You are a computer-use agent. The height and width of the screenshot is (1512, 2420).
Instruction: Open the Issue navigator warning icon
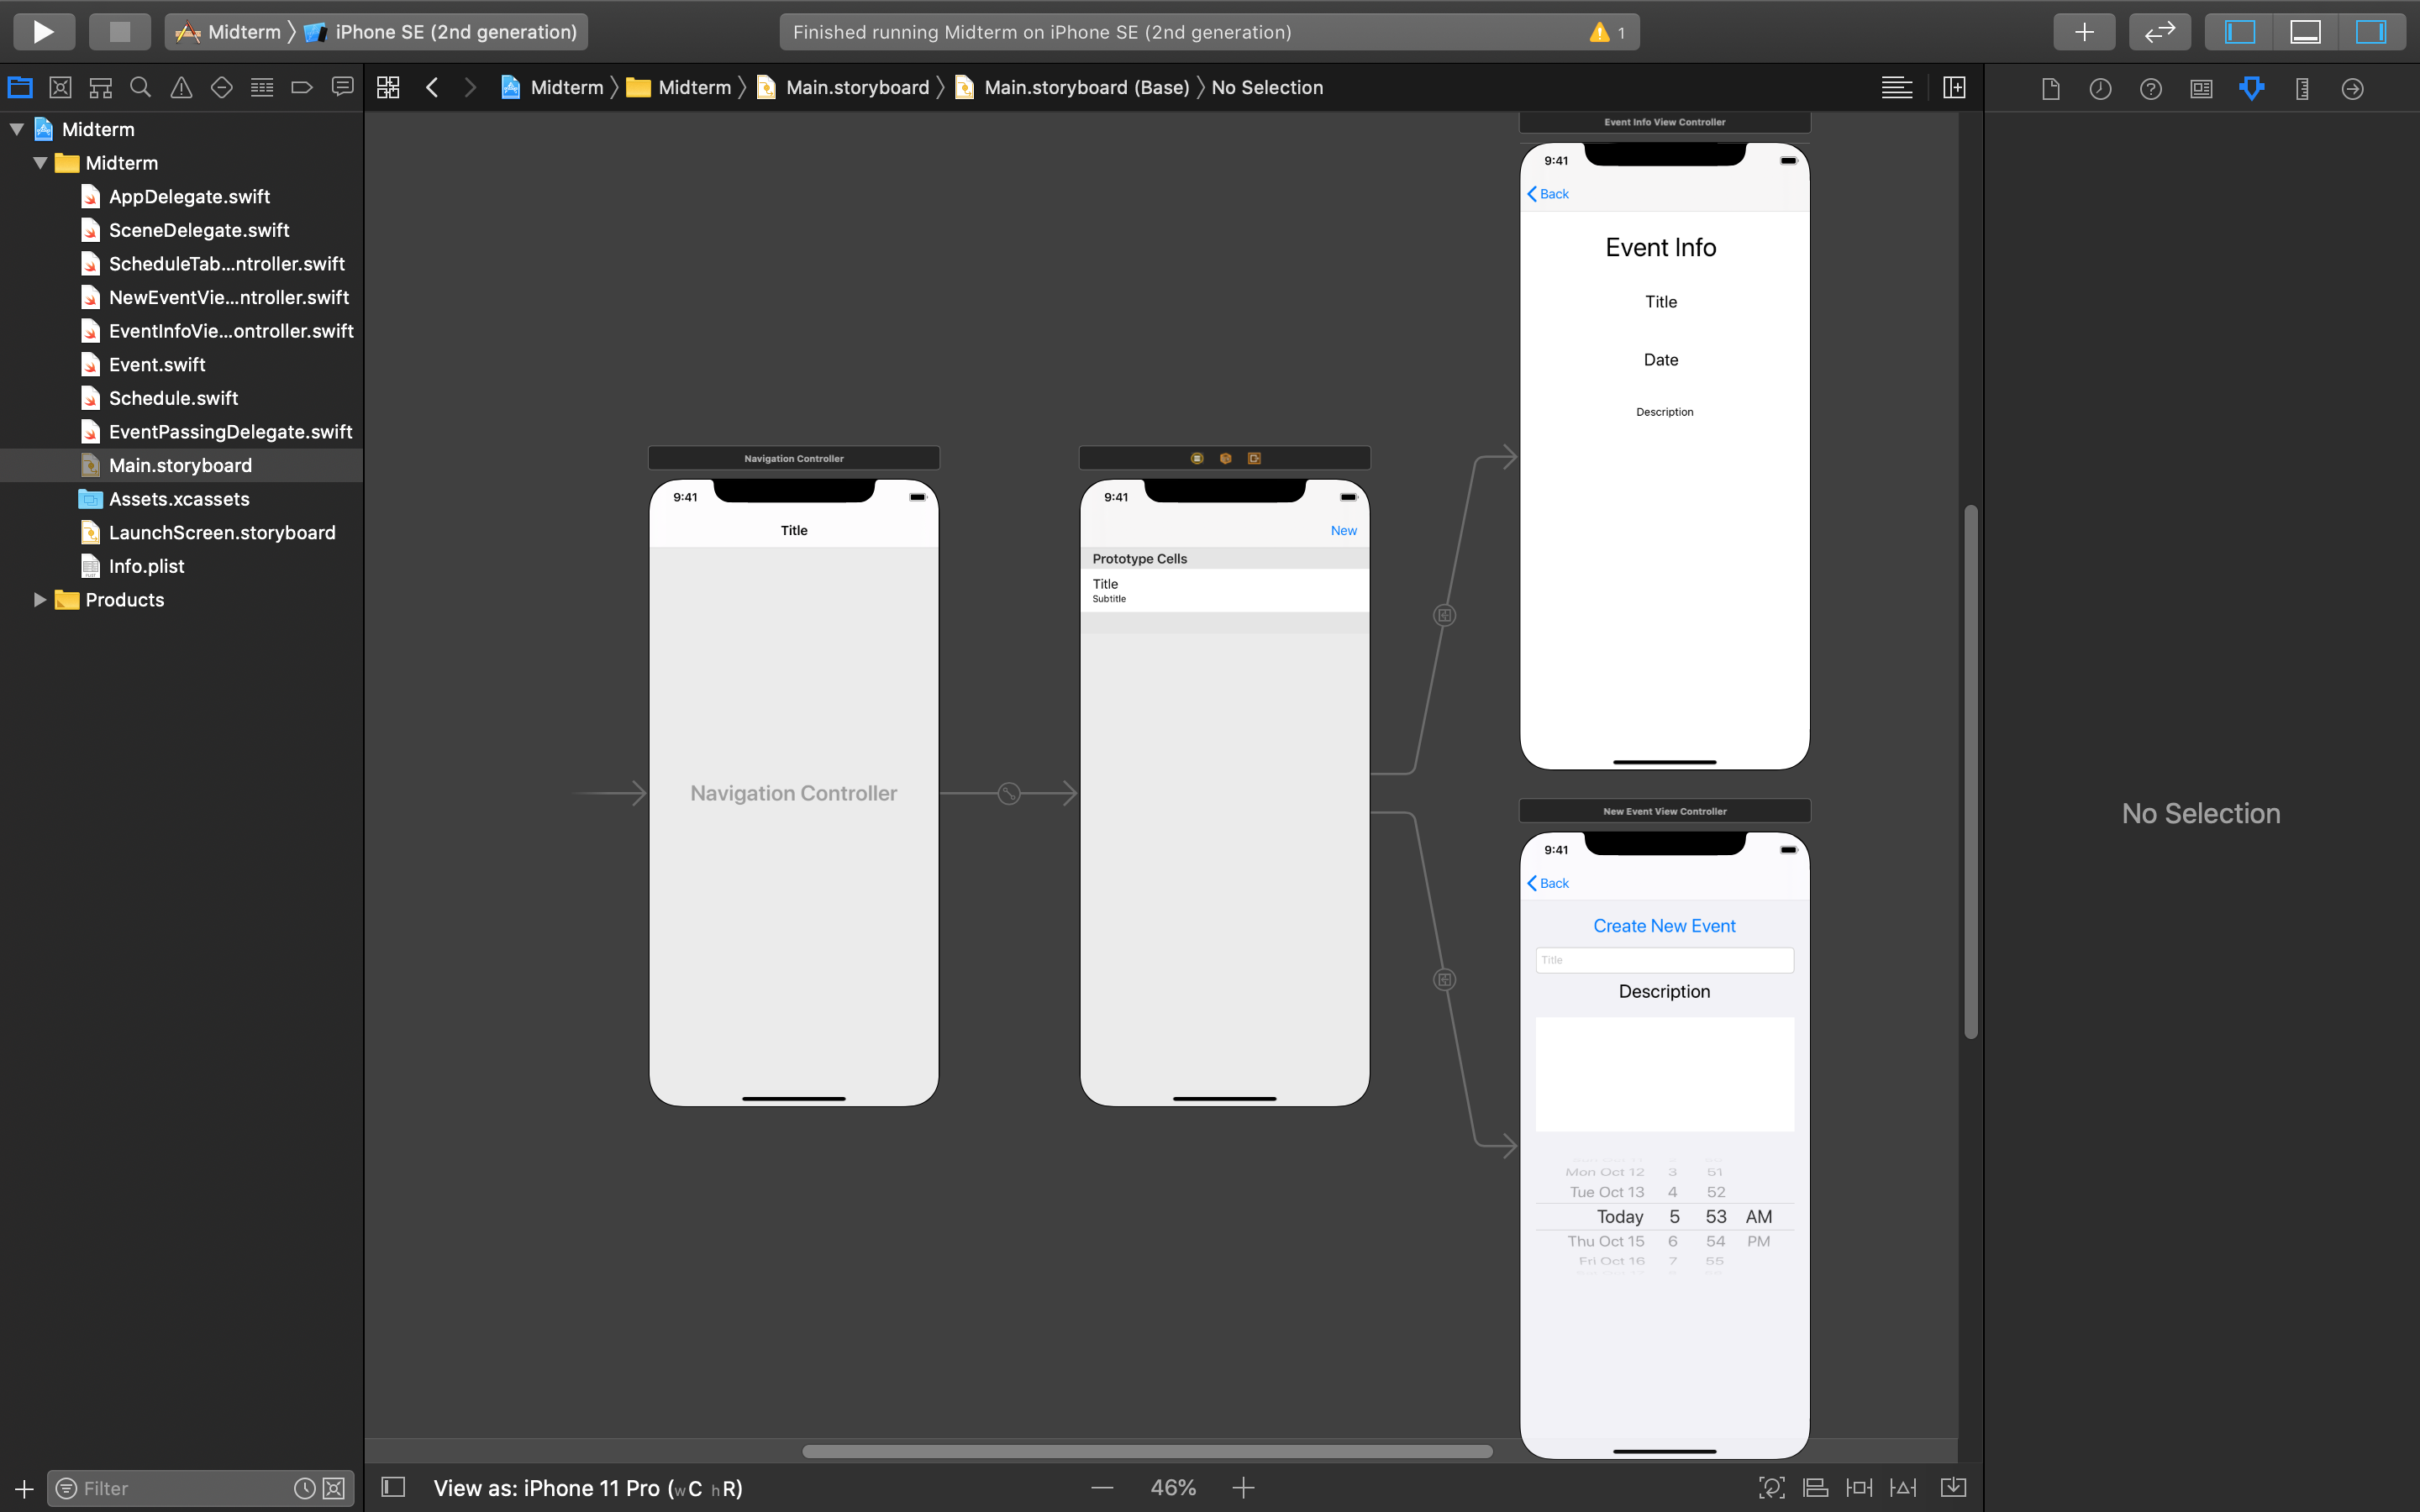tap(181, 88)
